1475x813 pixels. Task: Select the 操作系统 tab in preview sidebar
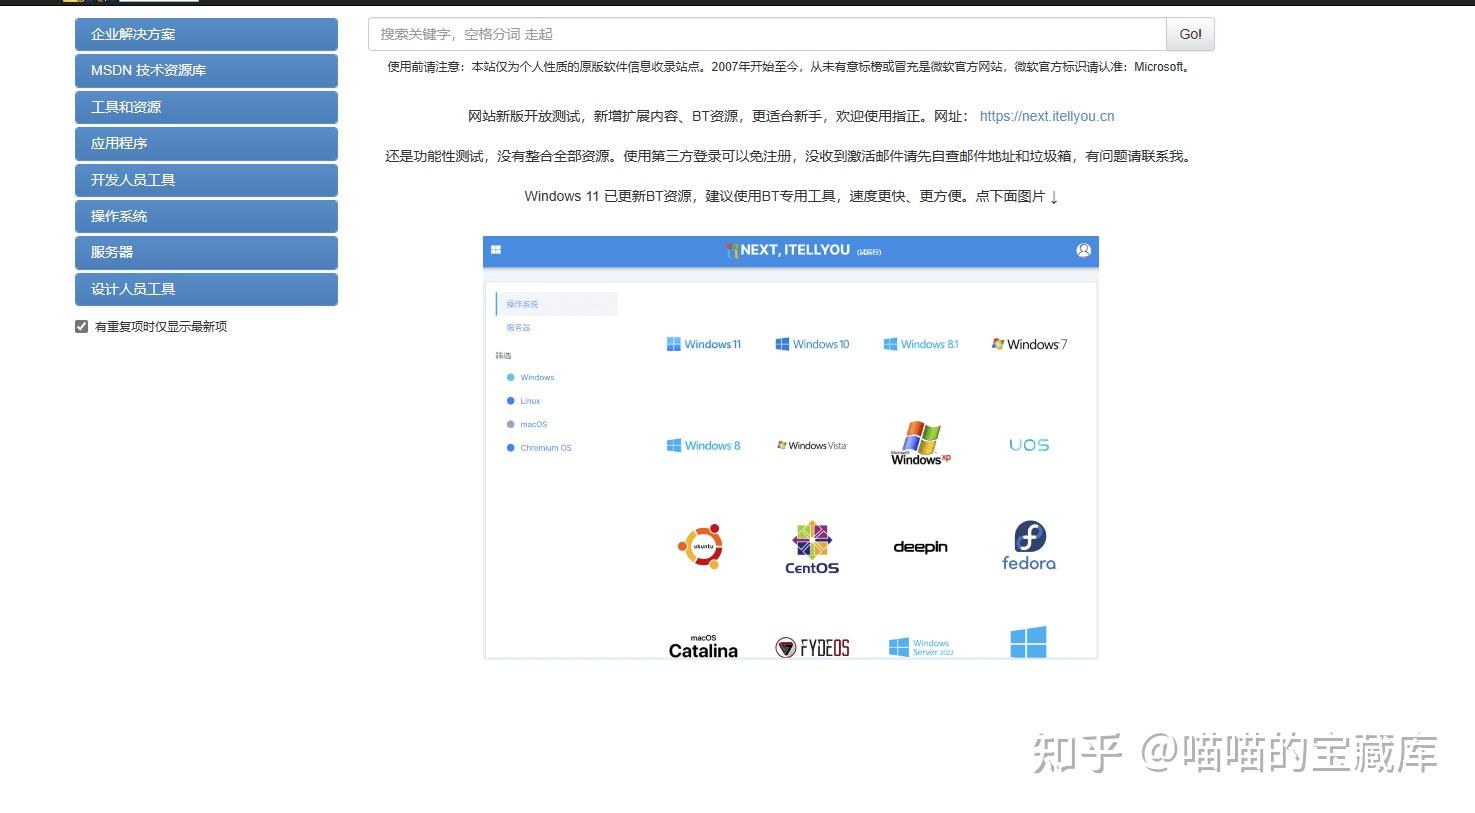[556, 304]
